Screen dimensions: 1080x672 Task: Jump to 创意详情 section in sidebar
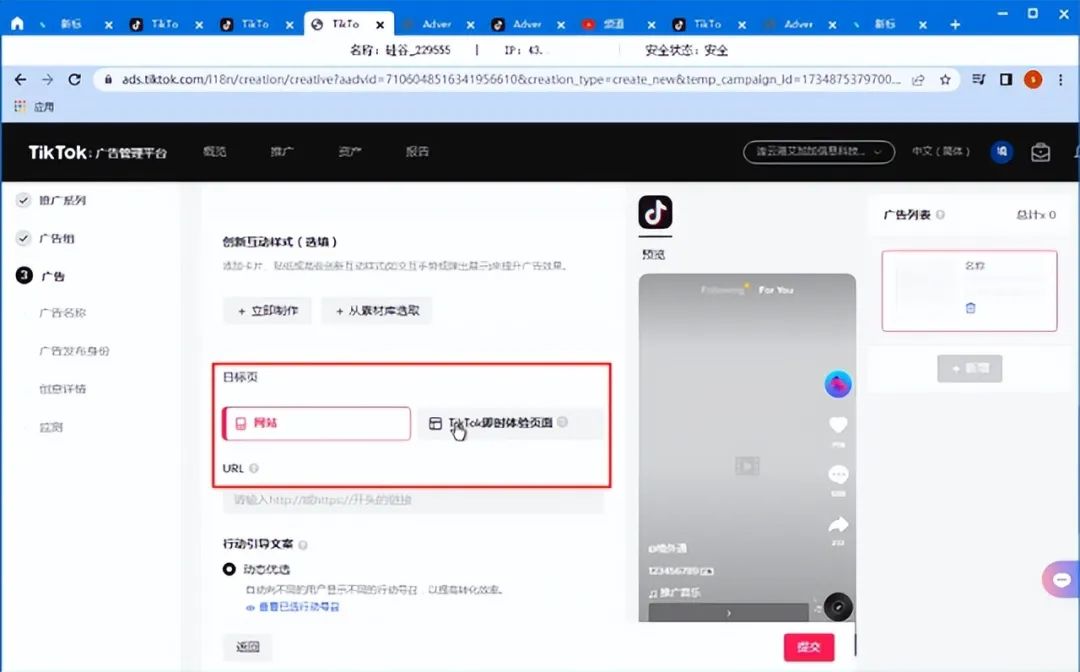click(x=63, y=389)
